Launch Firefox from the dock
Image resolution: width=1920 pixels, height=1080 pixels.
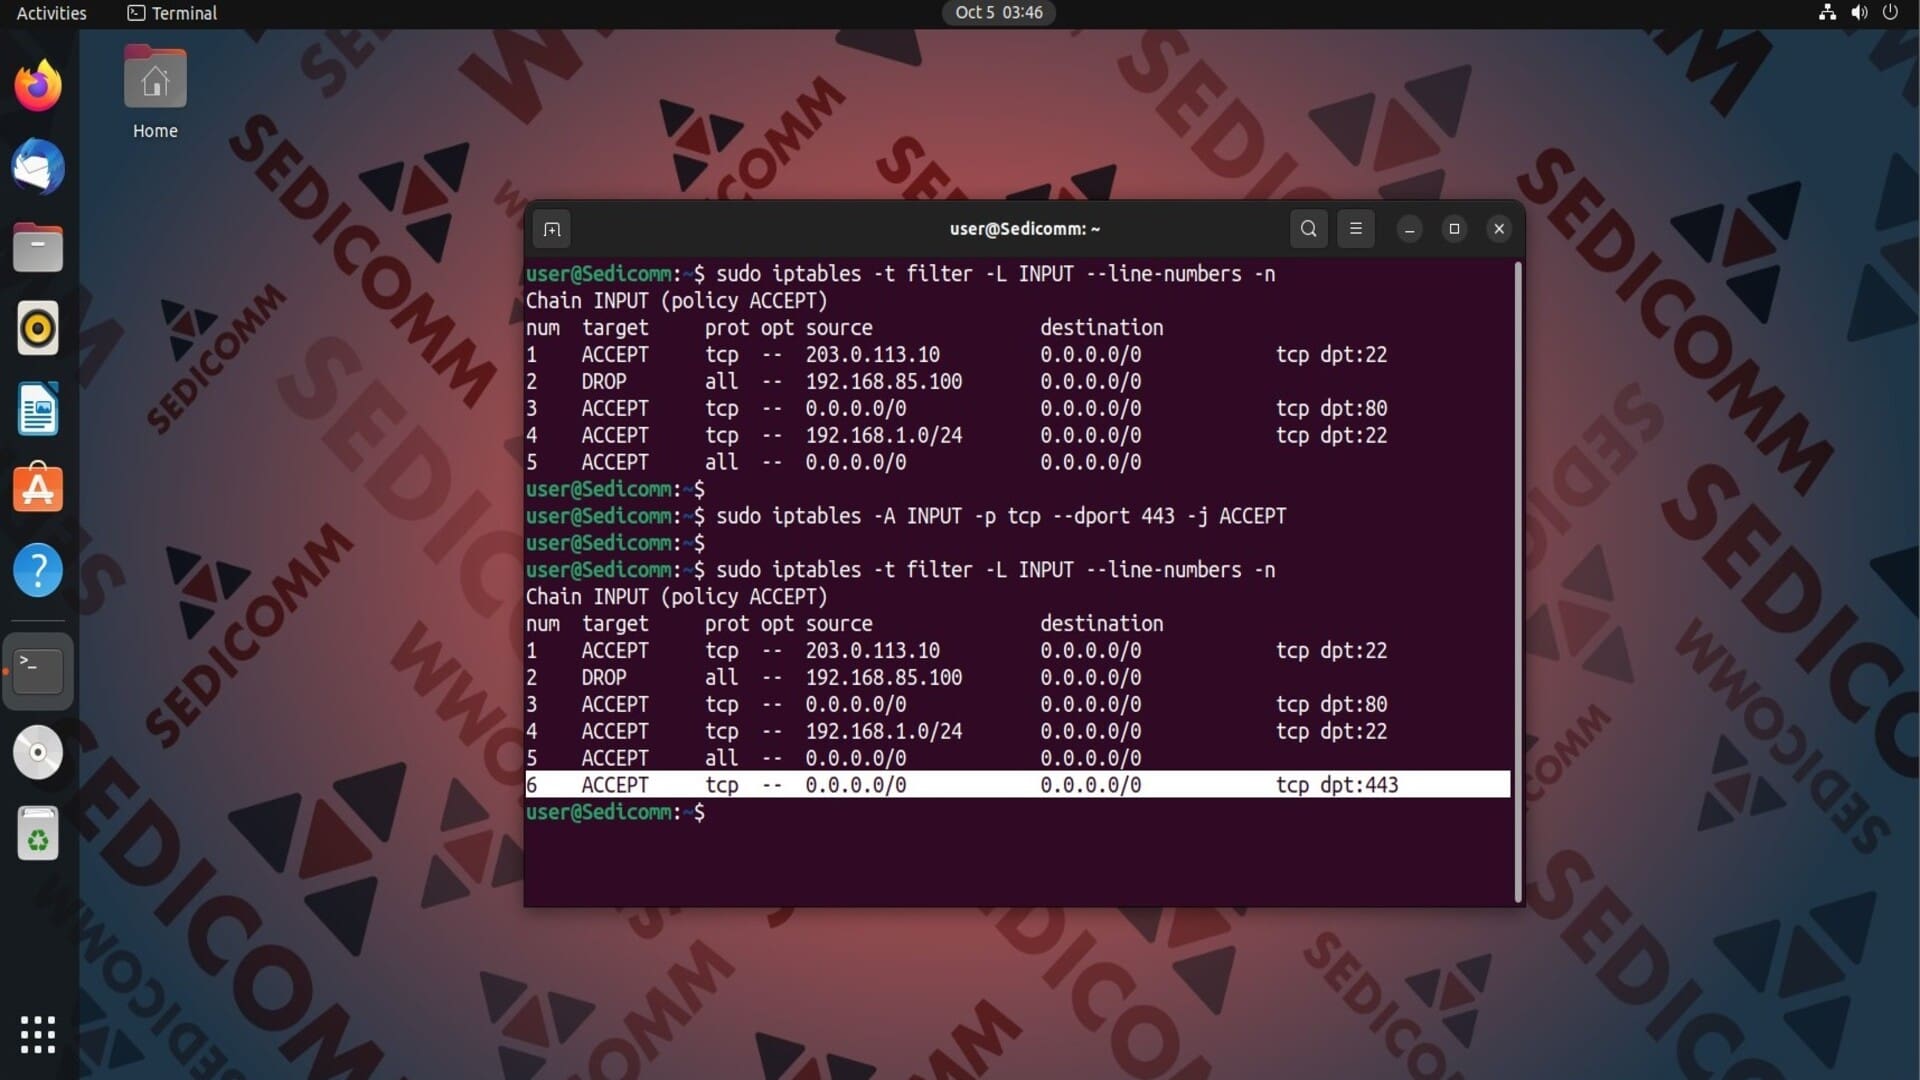pyautogui.click(x=38, y=86)
